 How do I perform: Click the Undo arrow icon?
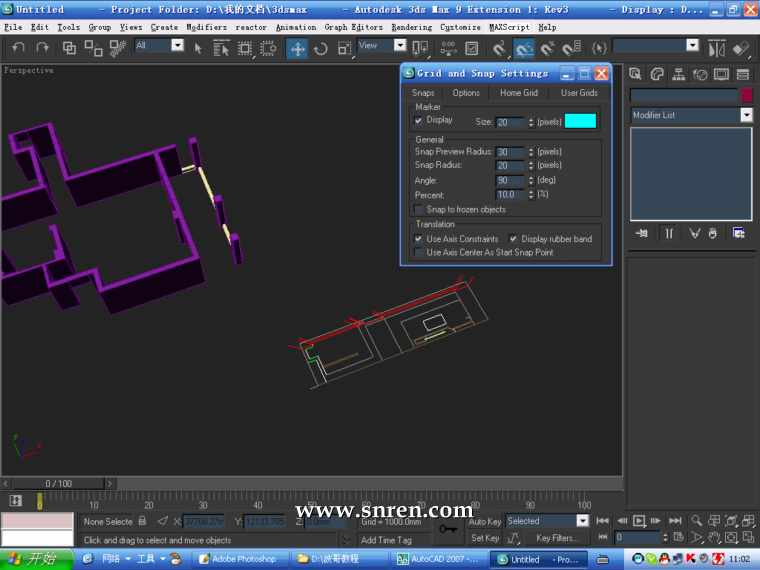coord(18,47)
